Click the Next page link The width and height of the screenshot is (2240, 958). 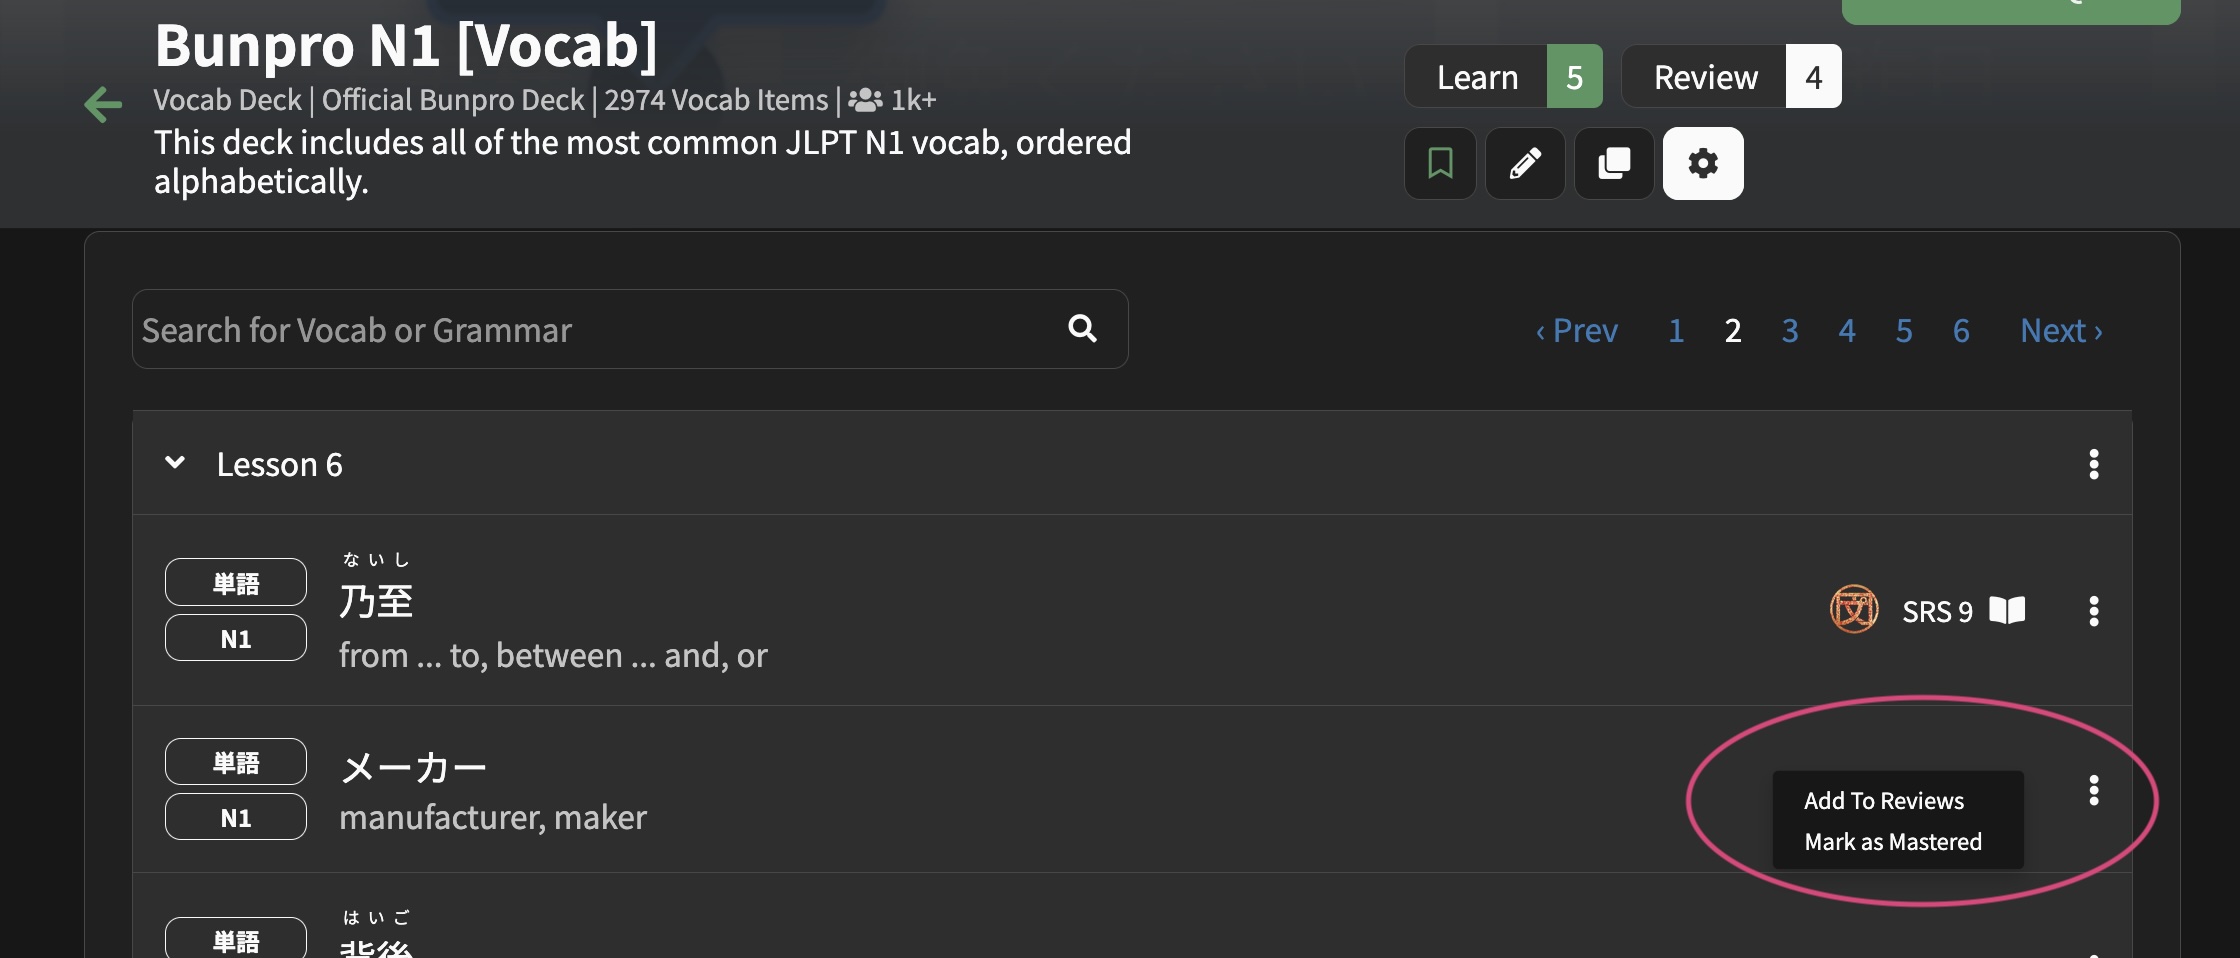[x=2061, y=330]
